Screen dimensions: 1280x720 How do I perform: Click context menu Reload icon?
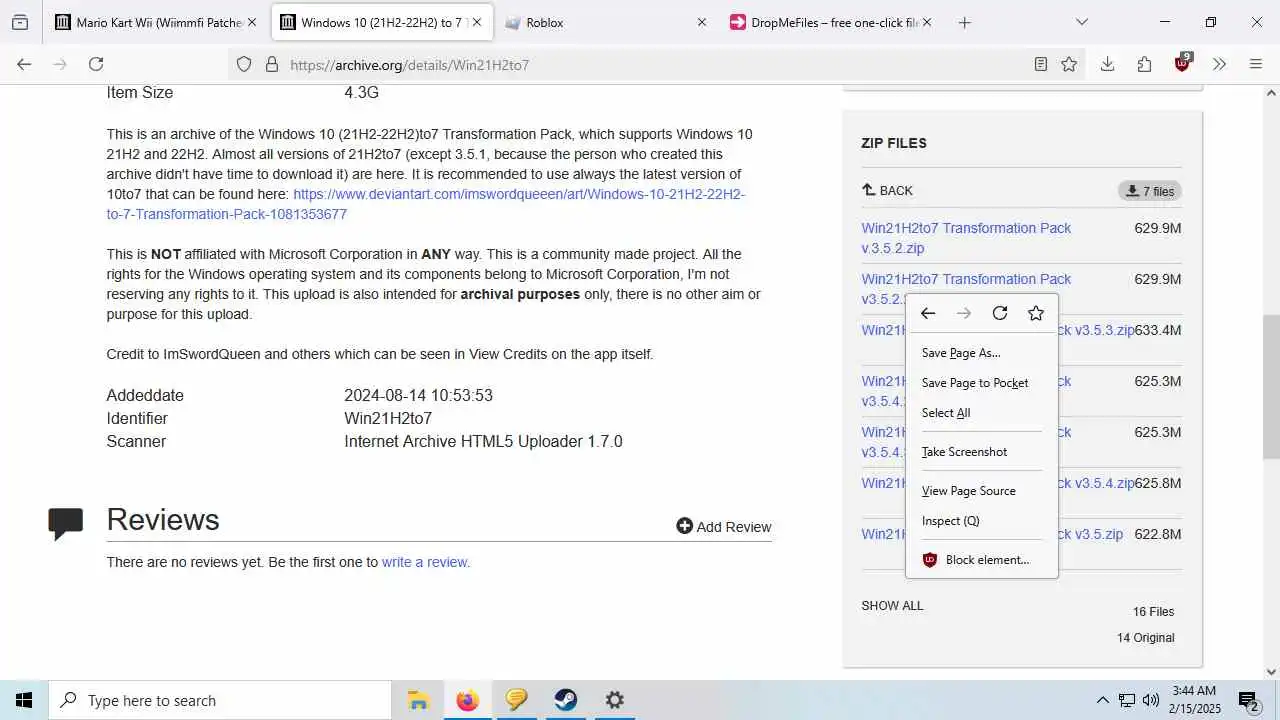click(x=1000, y=313)
